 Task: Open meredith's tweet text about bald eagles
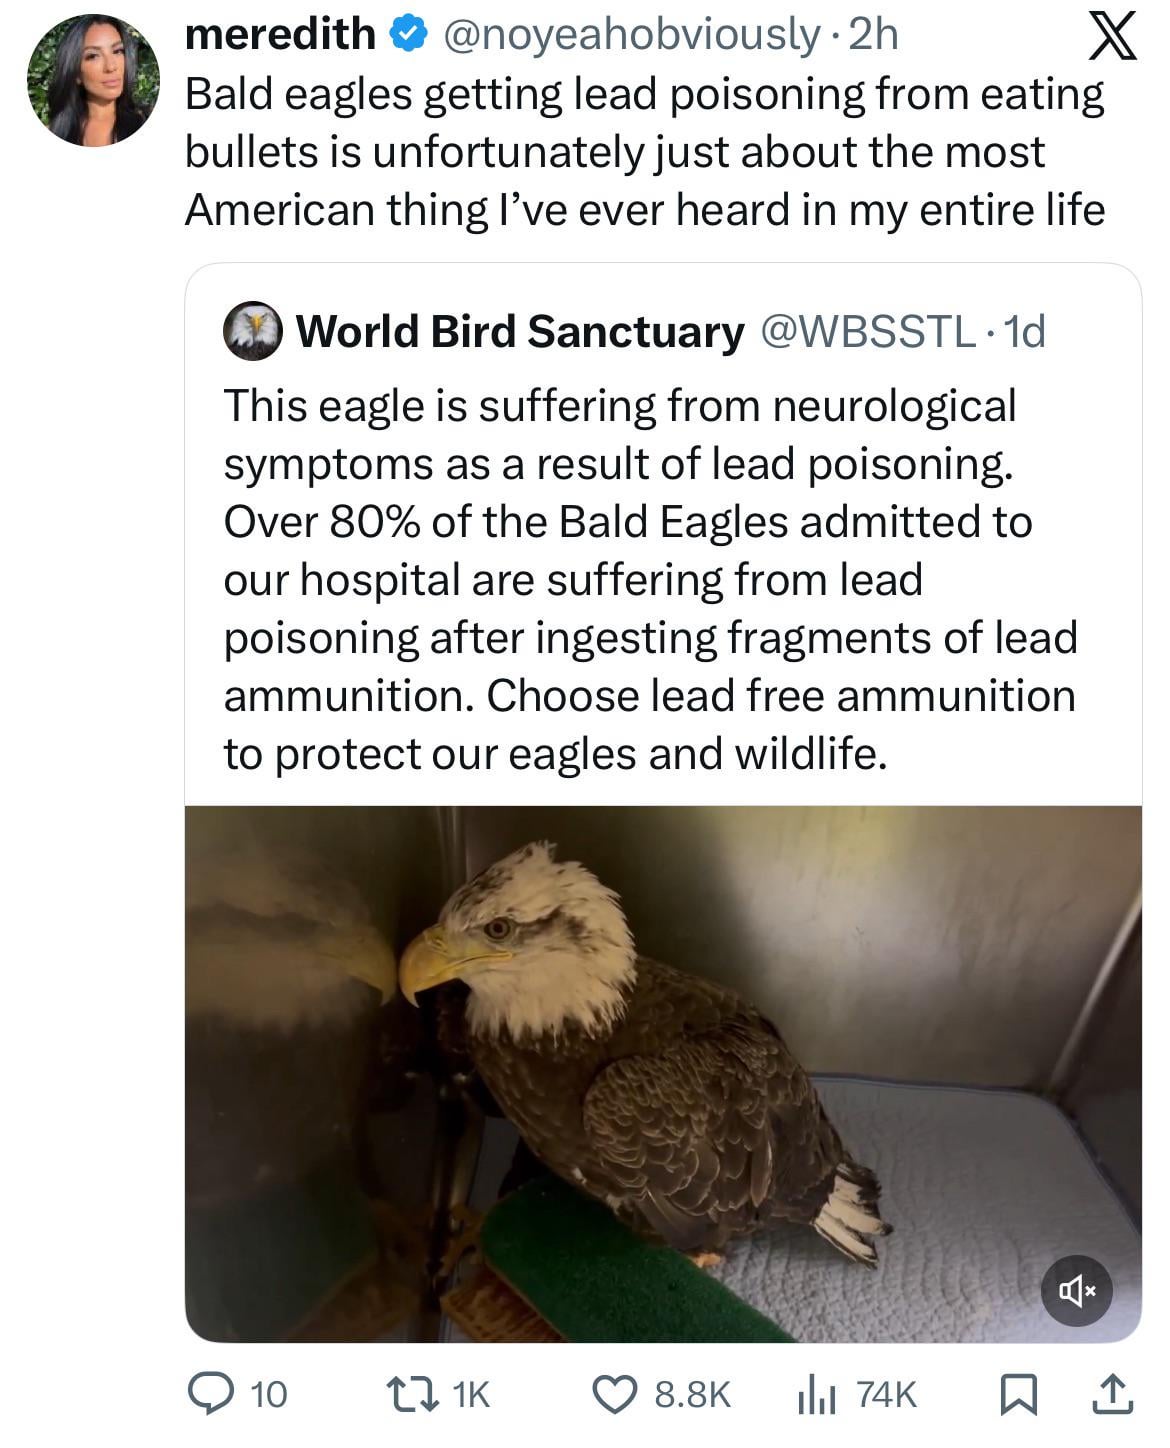(x=645, y=152)
